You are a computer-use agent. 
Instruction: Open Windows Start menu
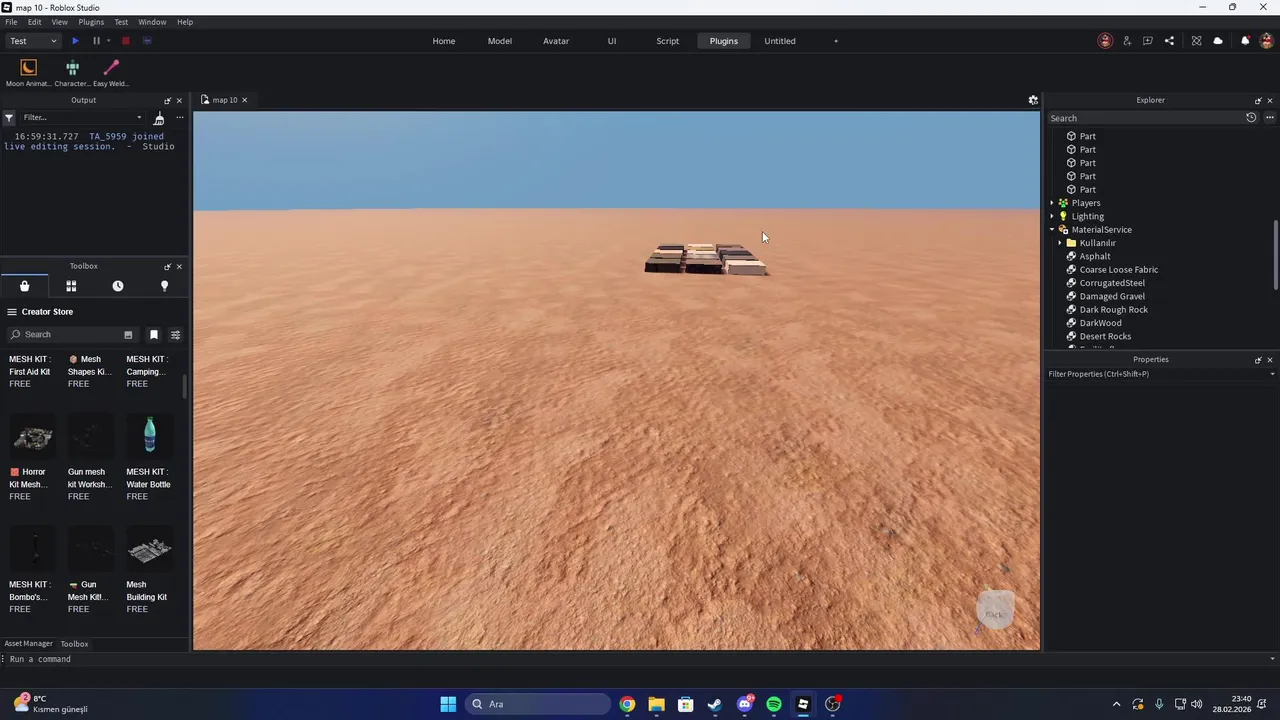pos(448,704)
